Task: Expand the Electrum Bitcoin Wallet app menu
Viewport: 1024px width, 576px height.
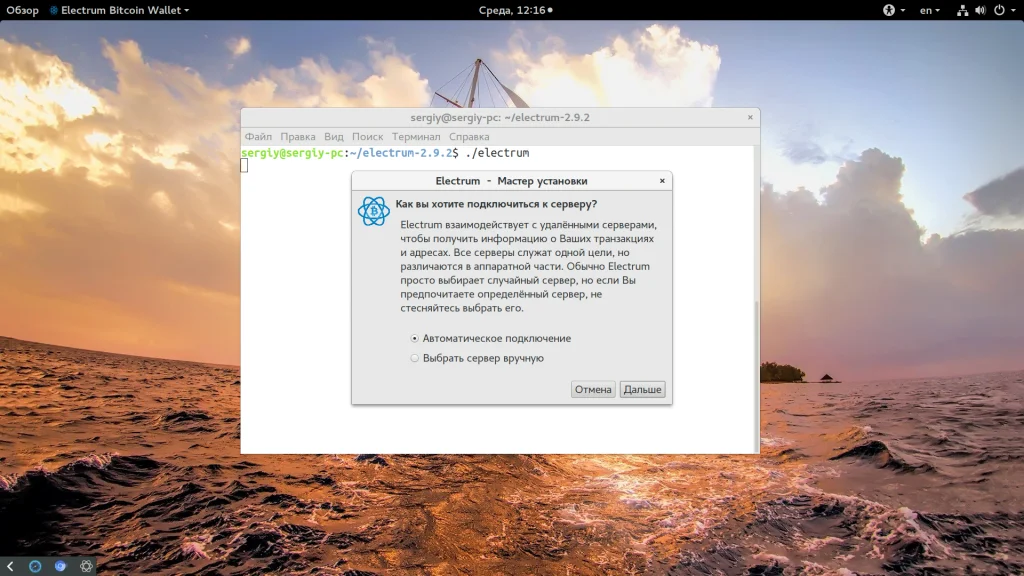Action: [119, 10]
